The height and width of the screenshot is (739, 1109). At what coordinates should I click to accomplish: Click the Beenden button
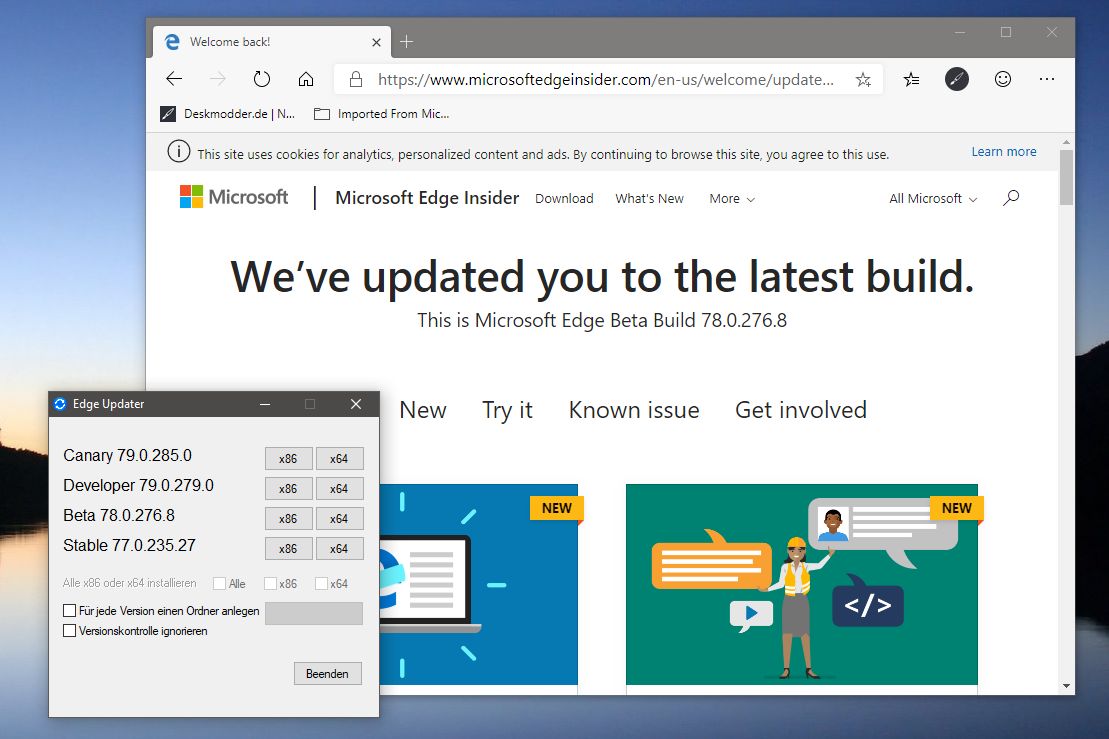pos(327,673)
